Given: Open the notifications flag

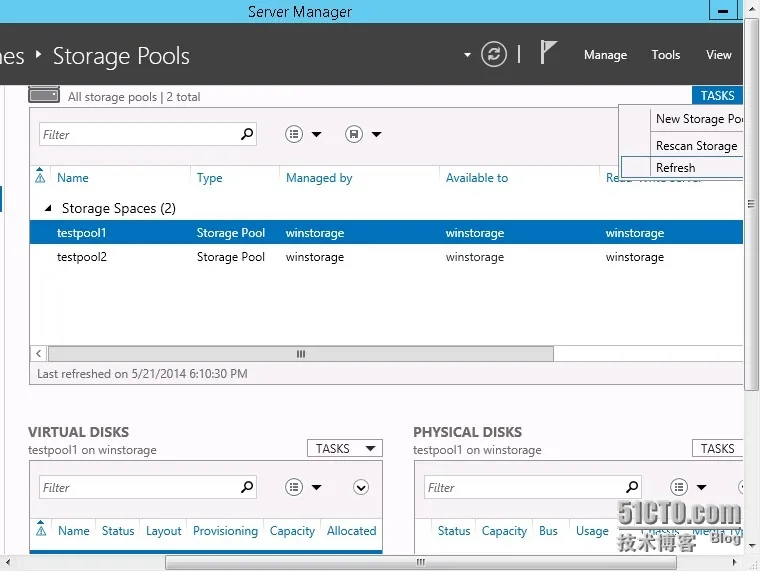Looking at the screenshot, I should pyautogui.click(x=547, y=53).
